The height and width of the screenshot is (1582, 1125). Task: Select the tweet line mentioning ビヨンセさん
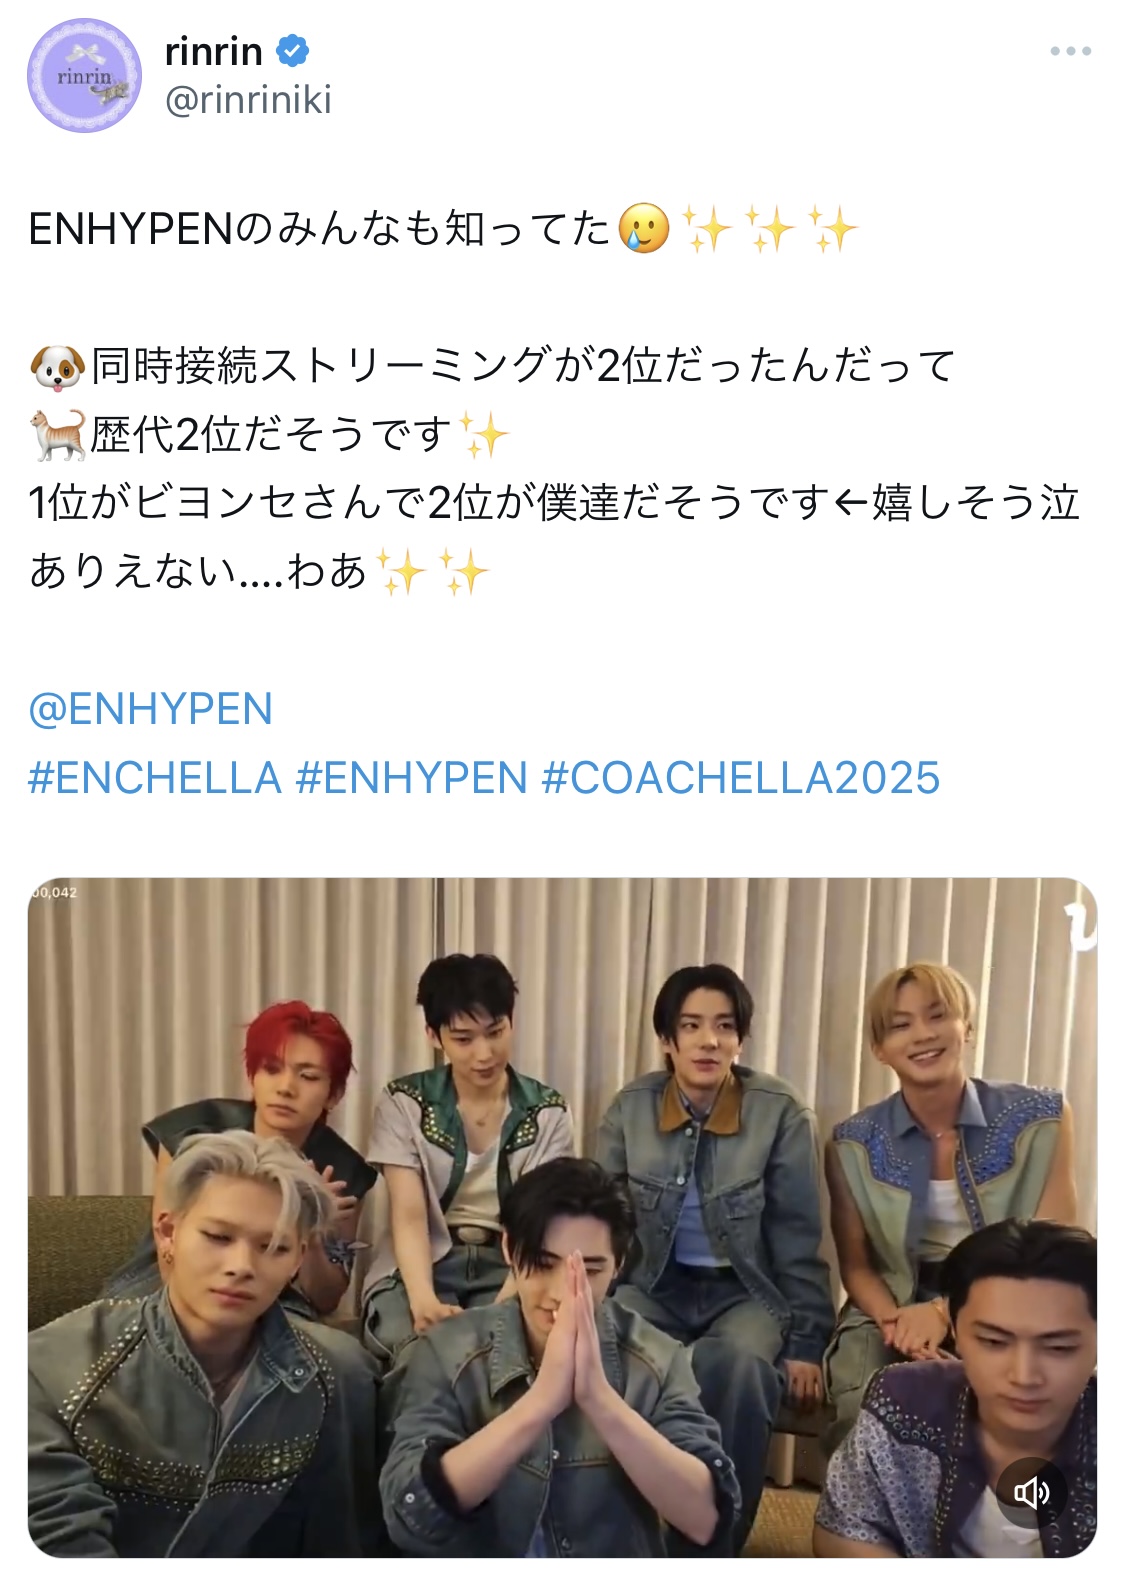pyautogui.click(x=555, y=503)
